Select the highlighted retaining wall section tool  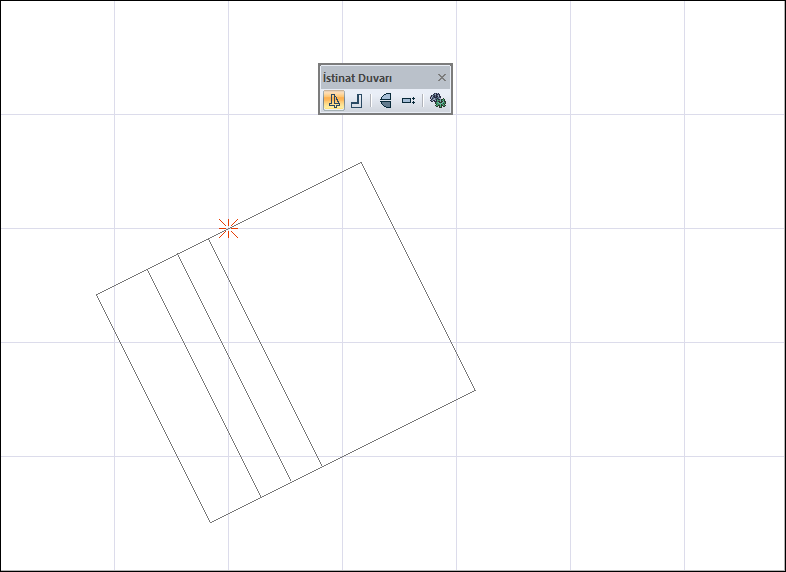[334, 101]
